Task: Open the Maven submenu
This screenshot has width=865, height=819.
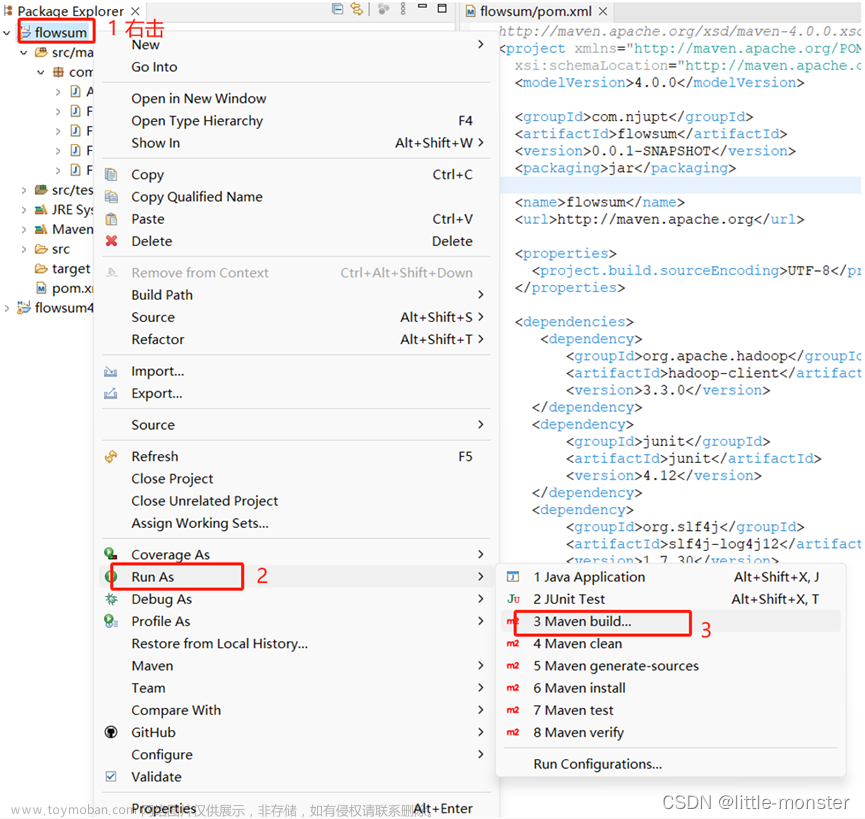Action: click(x=296, y=666)
